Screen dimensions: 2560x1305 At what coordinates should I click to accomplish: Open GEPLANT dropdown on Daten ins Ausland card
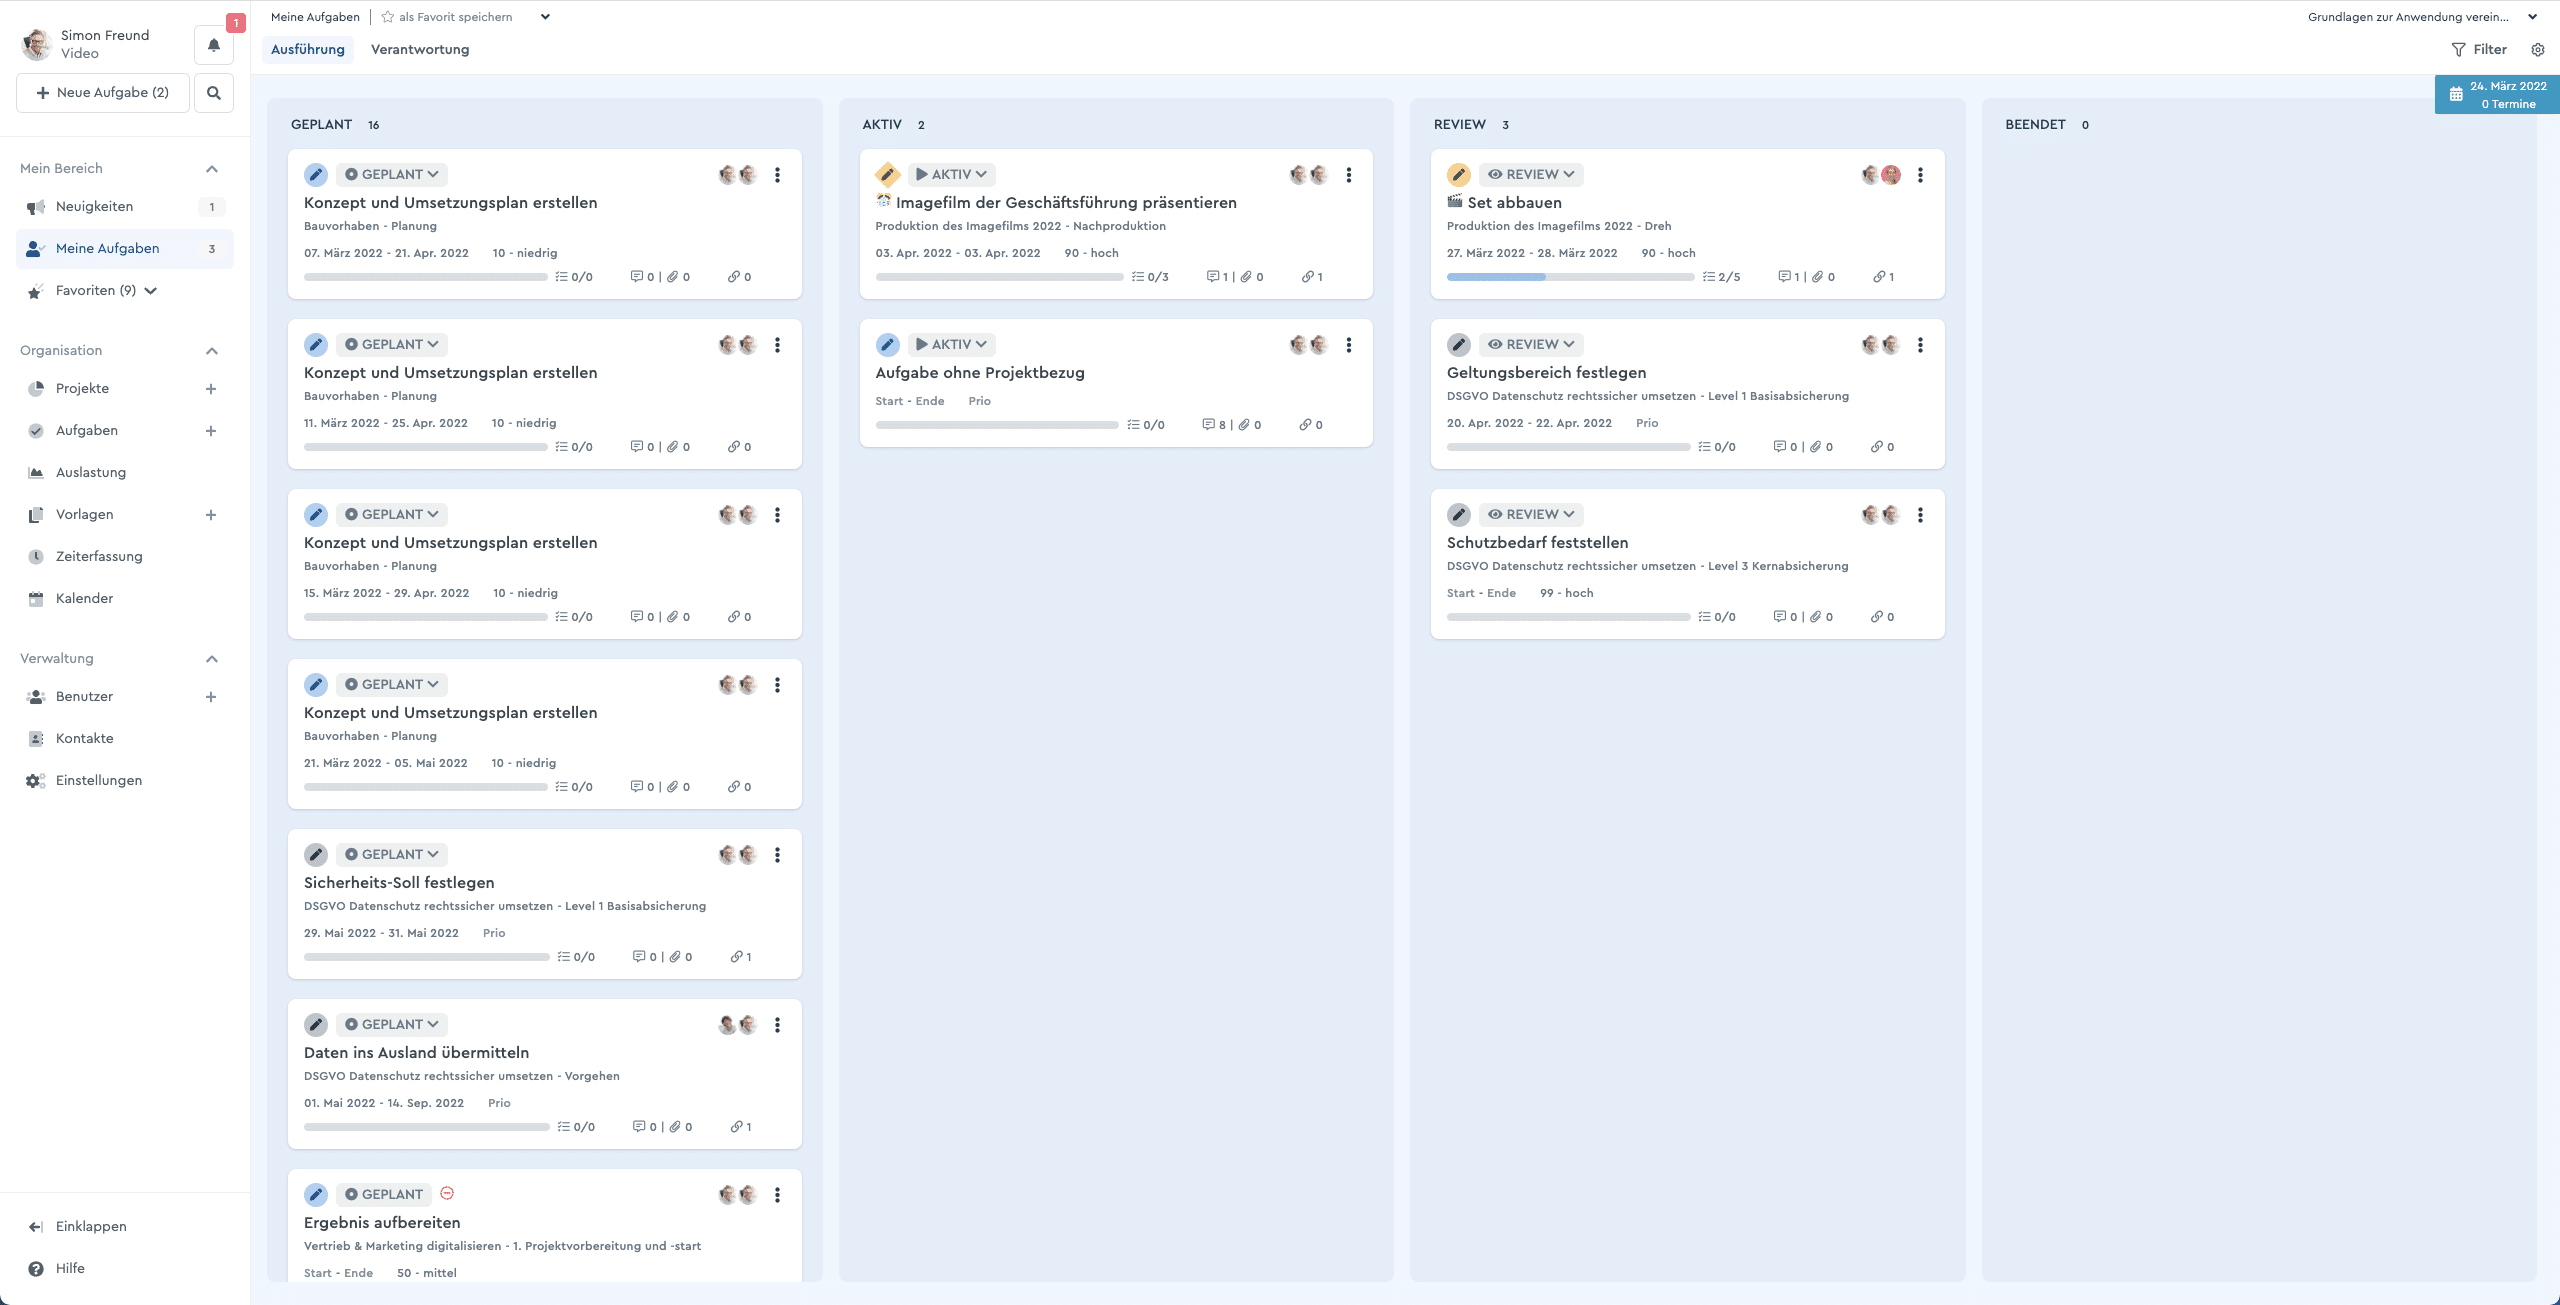click(391, 1025)
